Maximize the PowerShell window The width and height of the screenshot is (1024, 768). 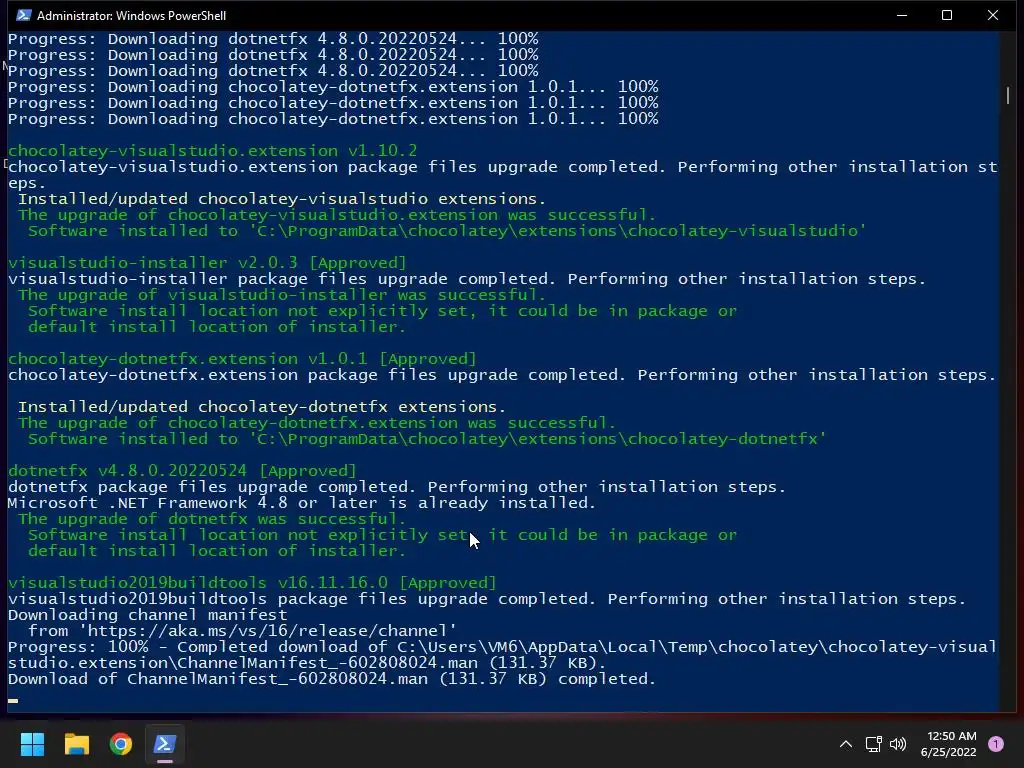pyautogui.click(x=947, y=15)
